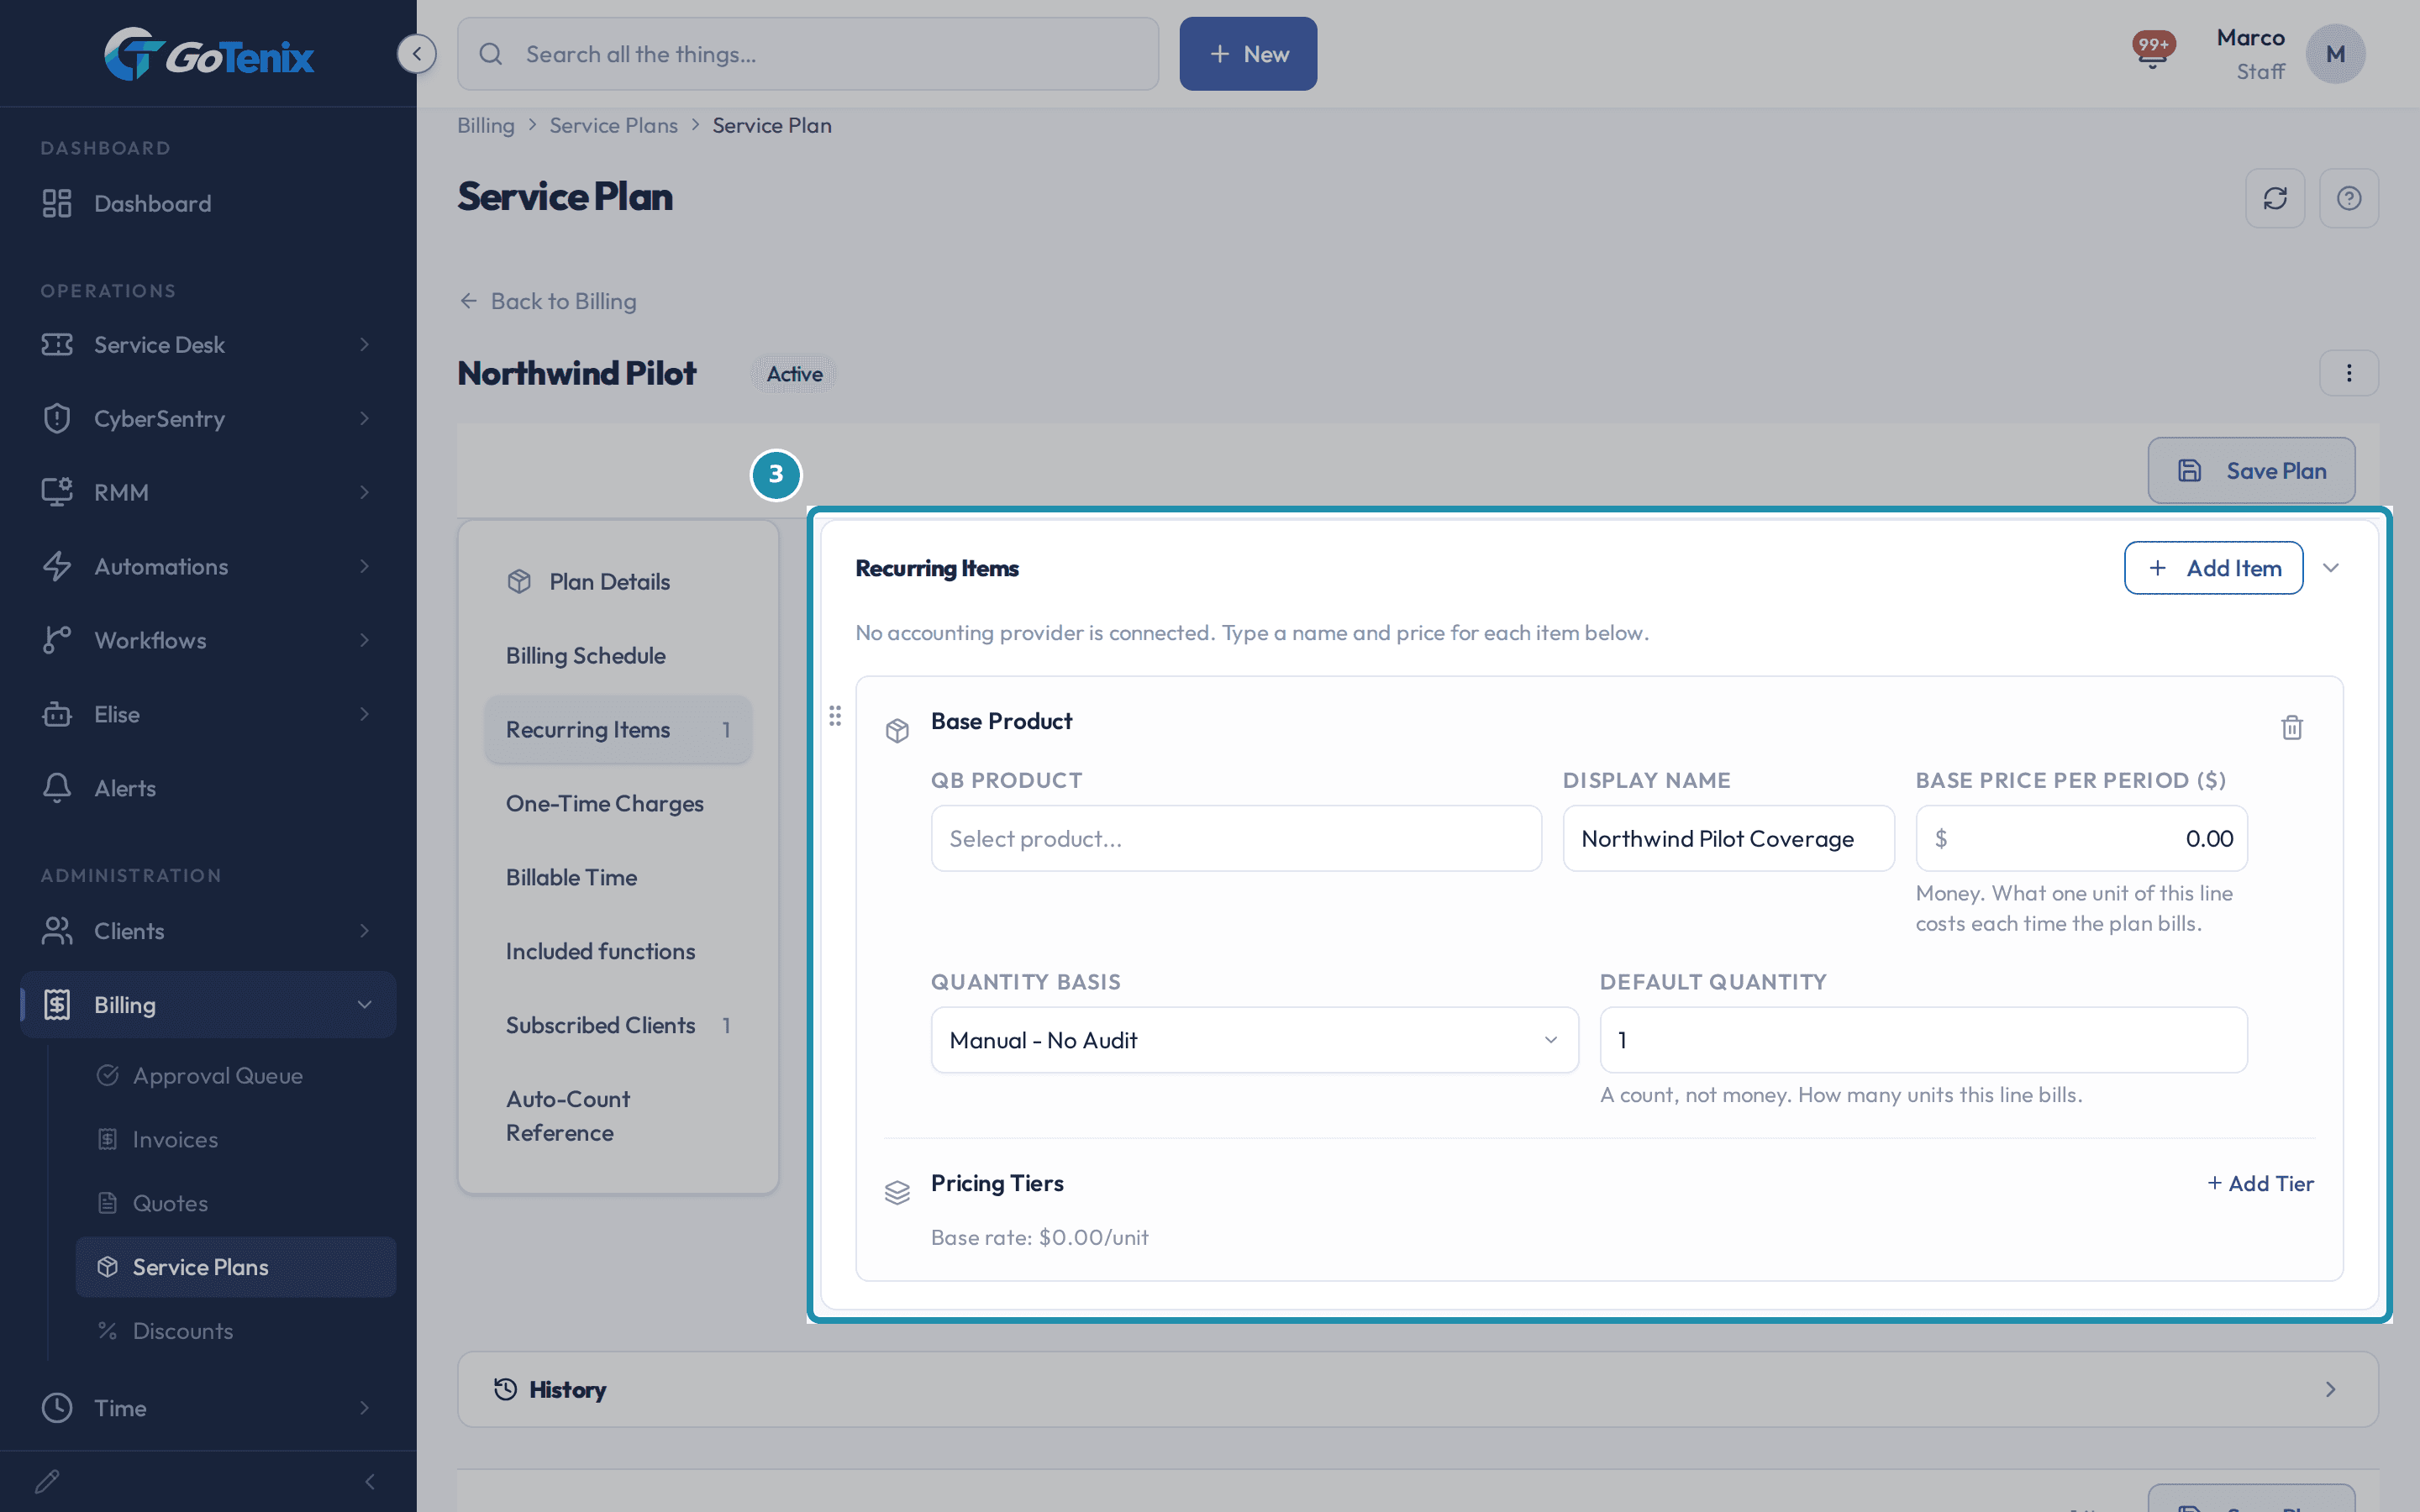The image size is (2420, 1512).
Task: Delete Base Product with trash icon
Action: [x=2292, y=727]
